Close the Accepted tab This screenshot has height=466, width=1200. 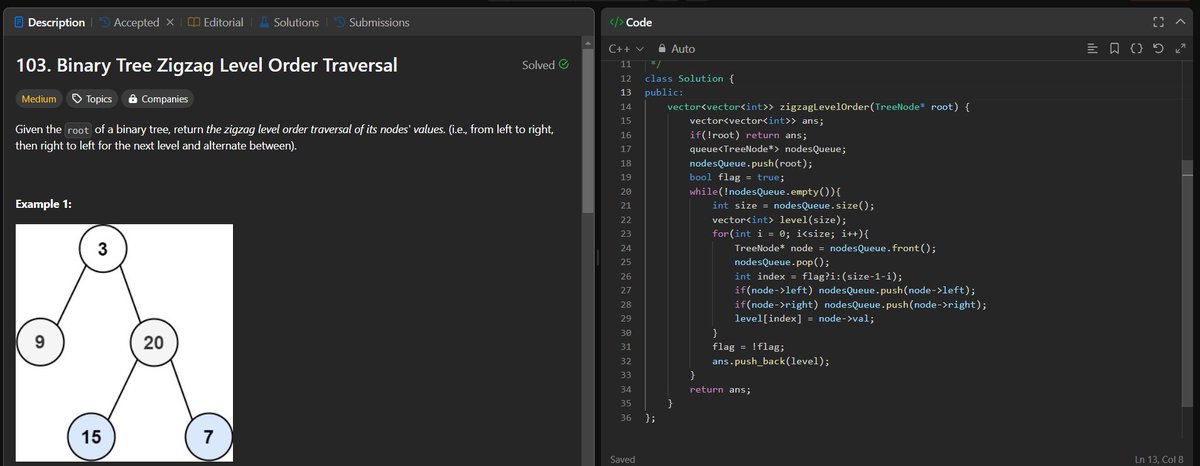[169, 22]
